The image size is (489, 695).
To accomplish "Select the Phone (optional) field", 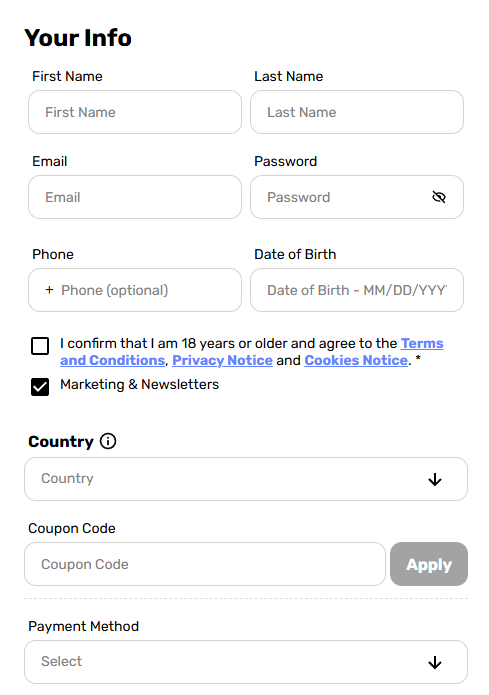I will tap(135, 290).
